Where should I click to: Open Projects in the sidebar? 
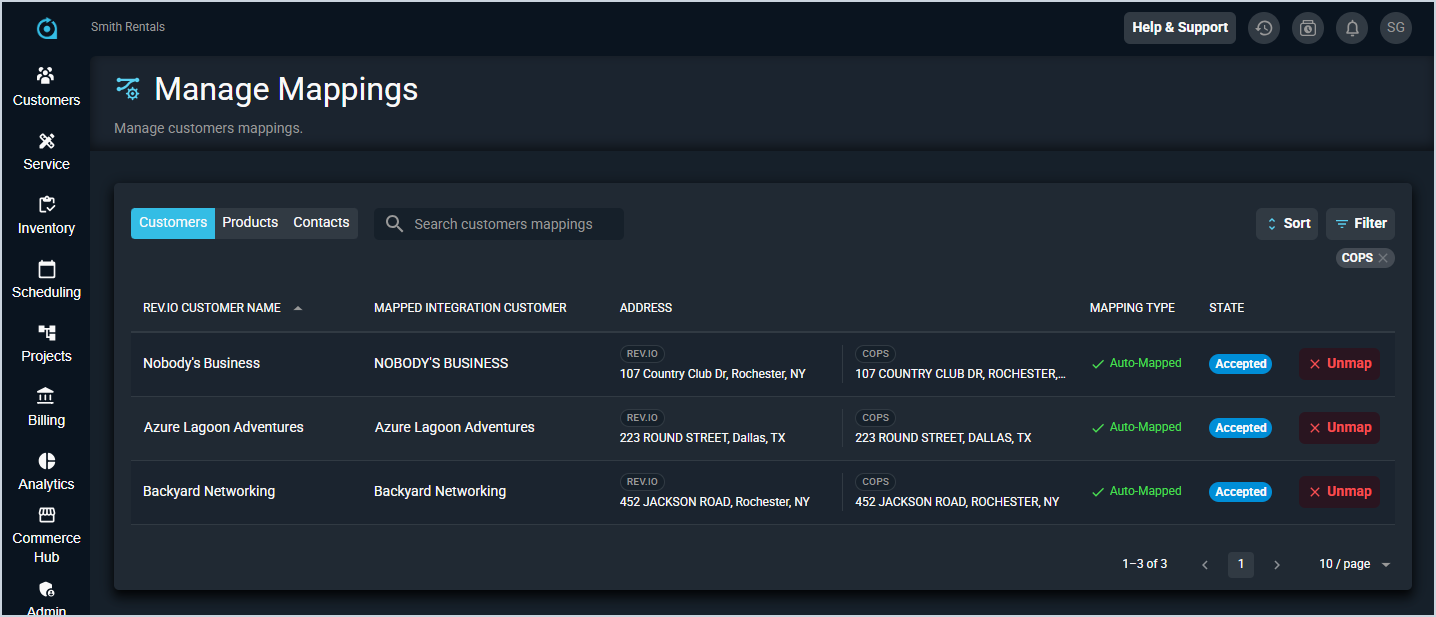tap(46, 333)
